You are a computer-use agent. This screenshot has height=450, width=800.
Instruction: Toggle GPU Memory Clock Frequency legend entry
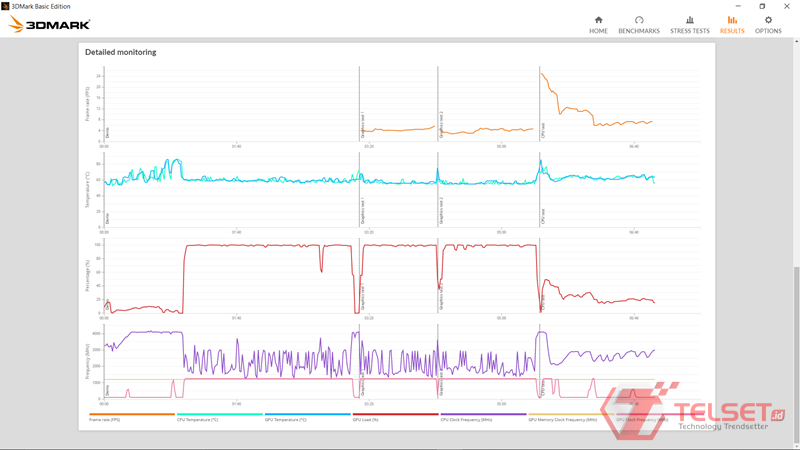tap(570, 417)
